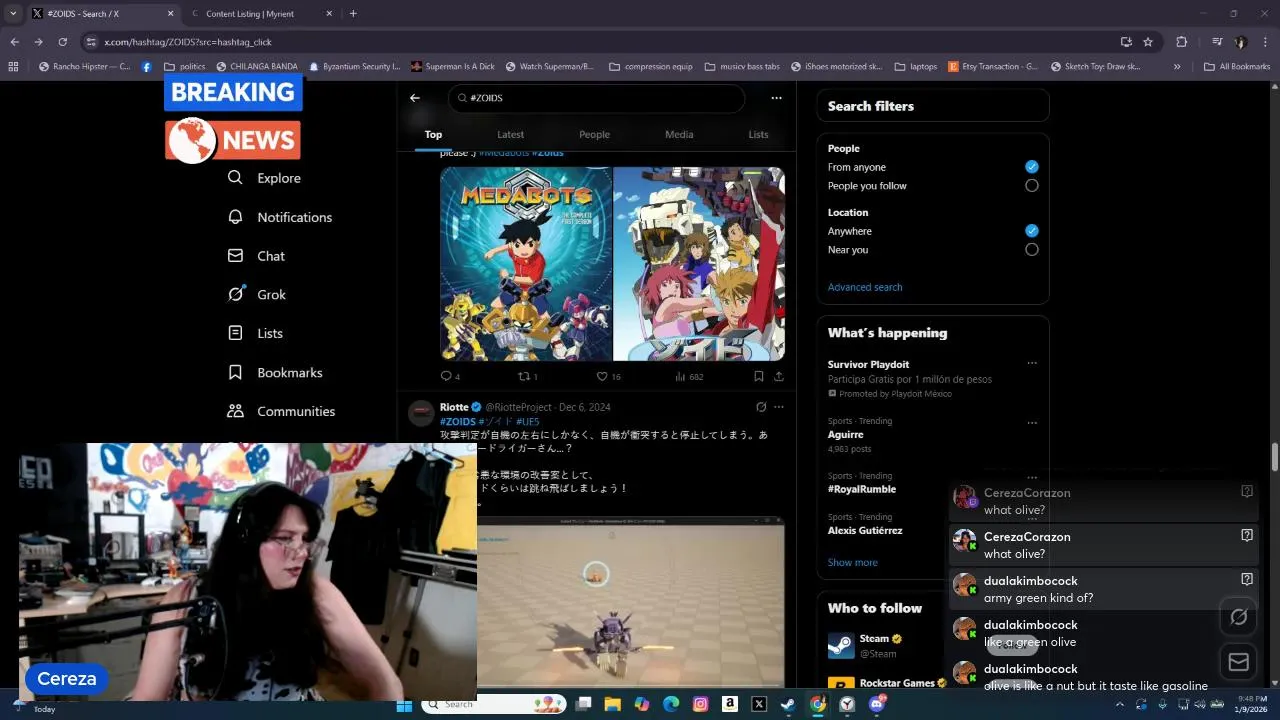Open Advanced search link
This screenshot has width=1280, height=720.
tap(865, 287)
